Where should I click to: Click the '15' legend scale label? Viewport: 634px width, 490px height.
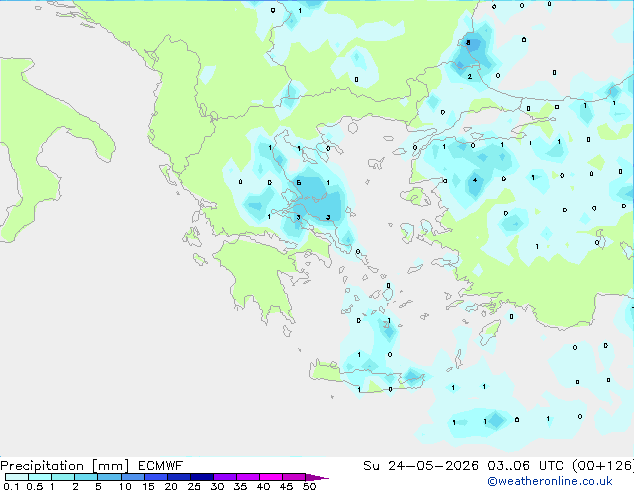point(148,486)
